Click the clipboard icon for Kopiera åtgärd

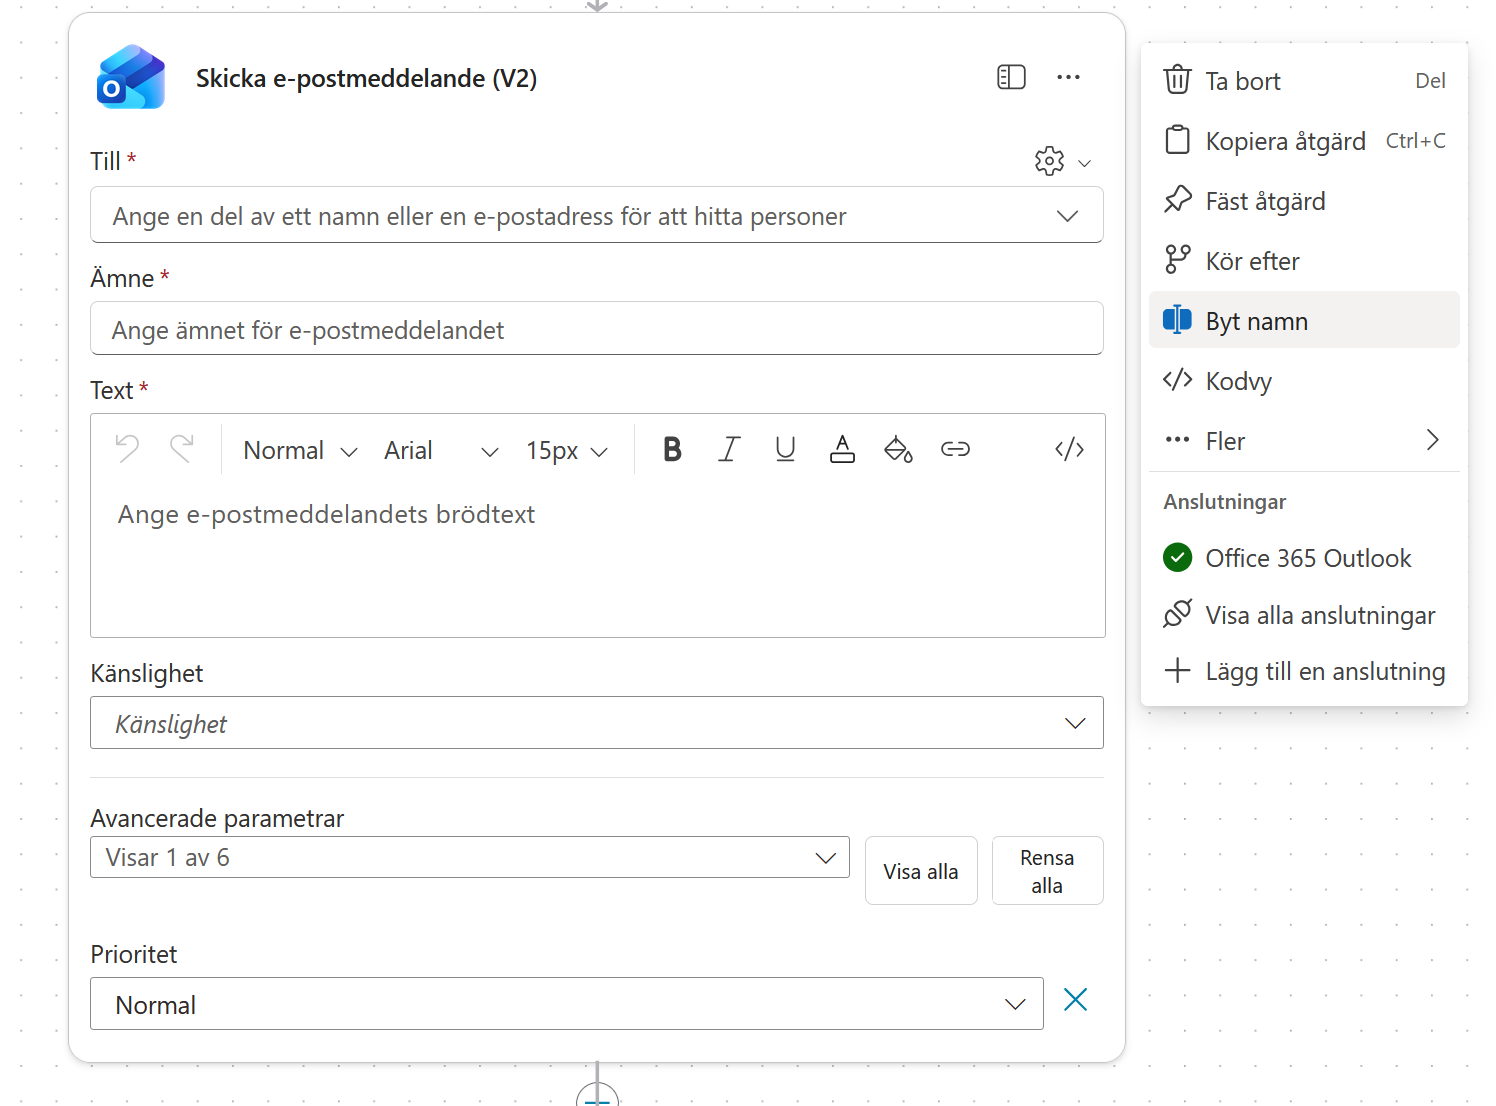(1177, 140)
